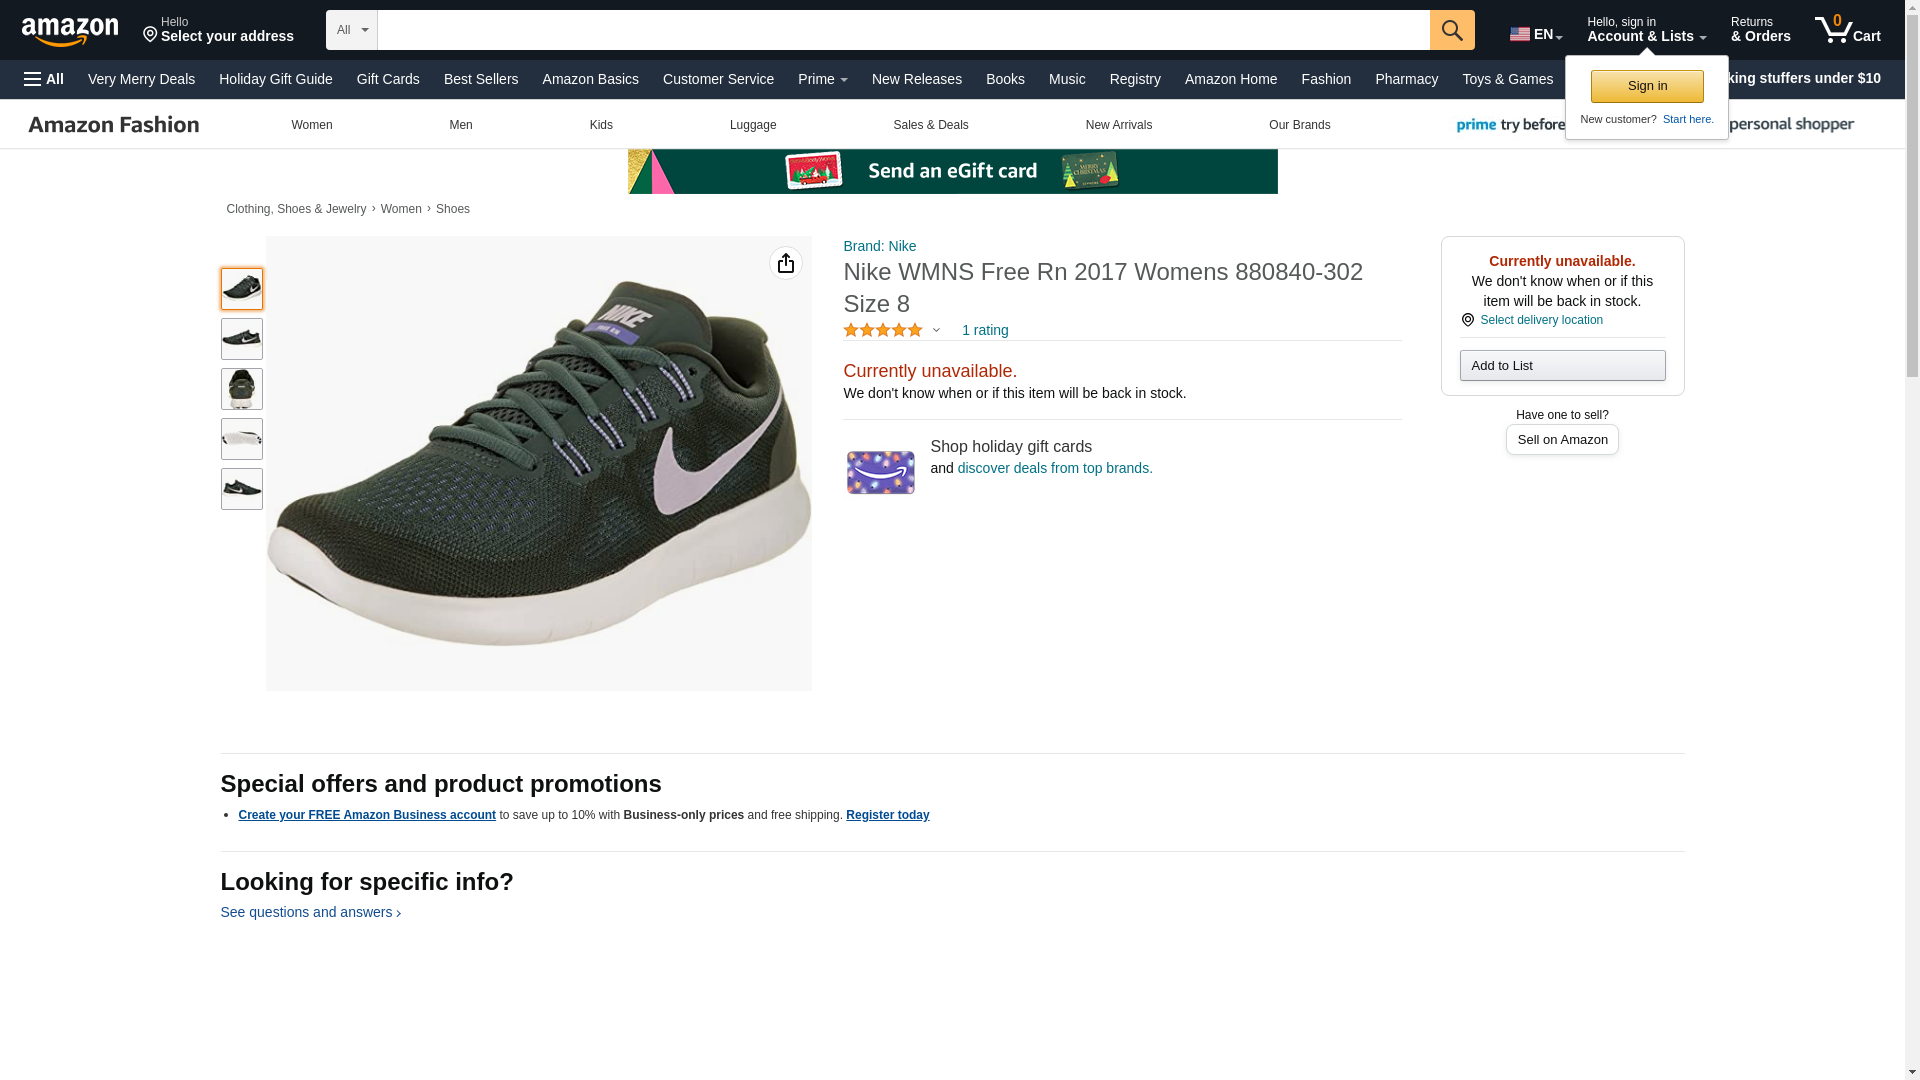The image size is (1920, 1080).
Task: Click the delivery location pin icon
Action: pos(1467,320)
